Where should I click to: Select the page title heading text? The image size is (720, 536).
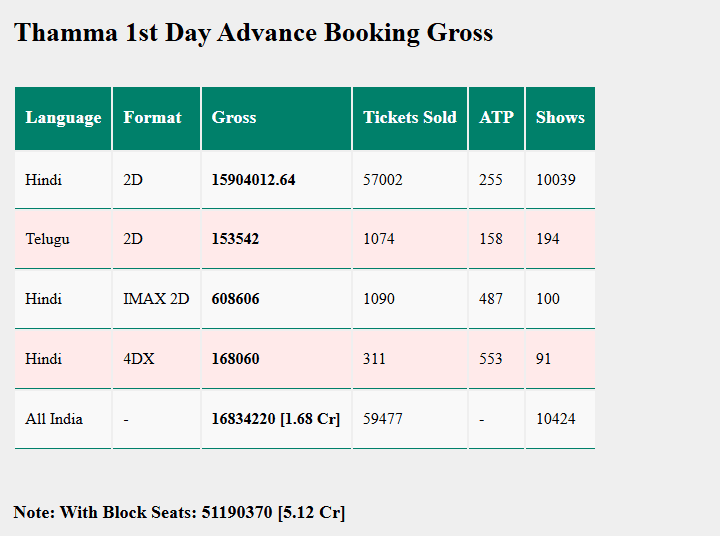click(x=253, y=33)
